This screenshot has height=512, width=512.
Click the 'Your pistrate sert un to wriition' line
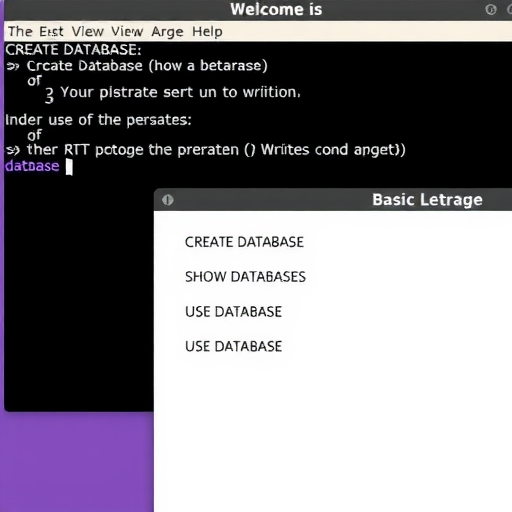coord(180,92)
